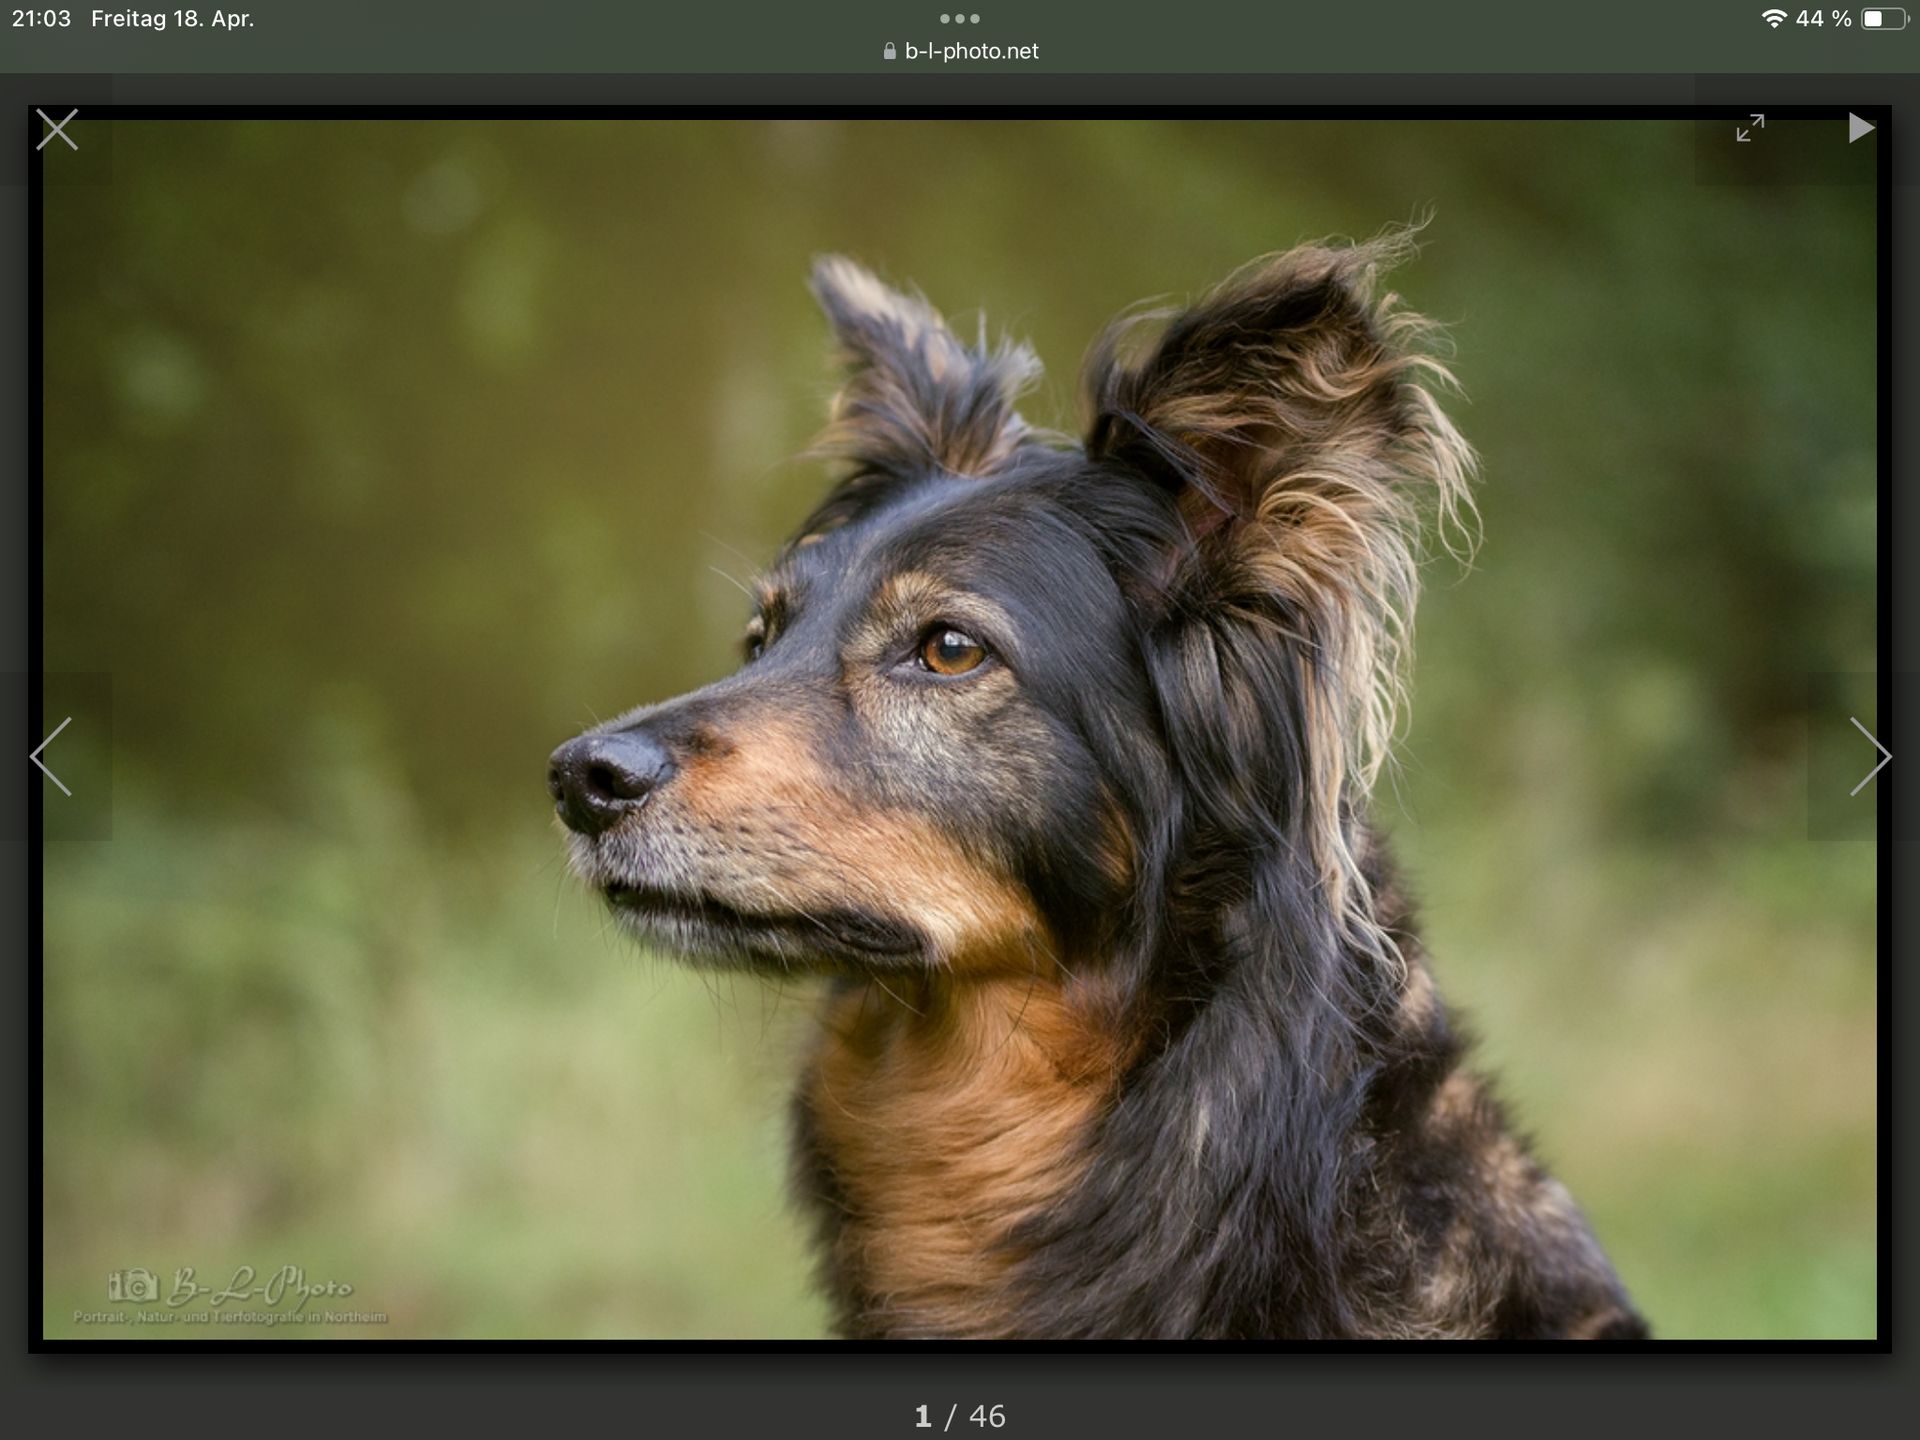Tap the b-l-photo.net address bar
The width and height of the screenshot is (1920, 1440).
point(970,51)
